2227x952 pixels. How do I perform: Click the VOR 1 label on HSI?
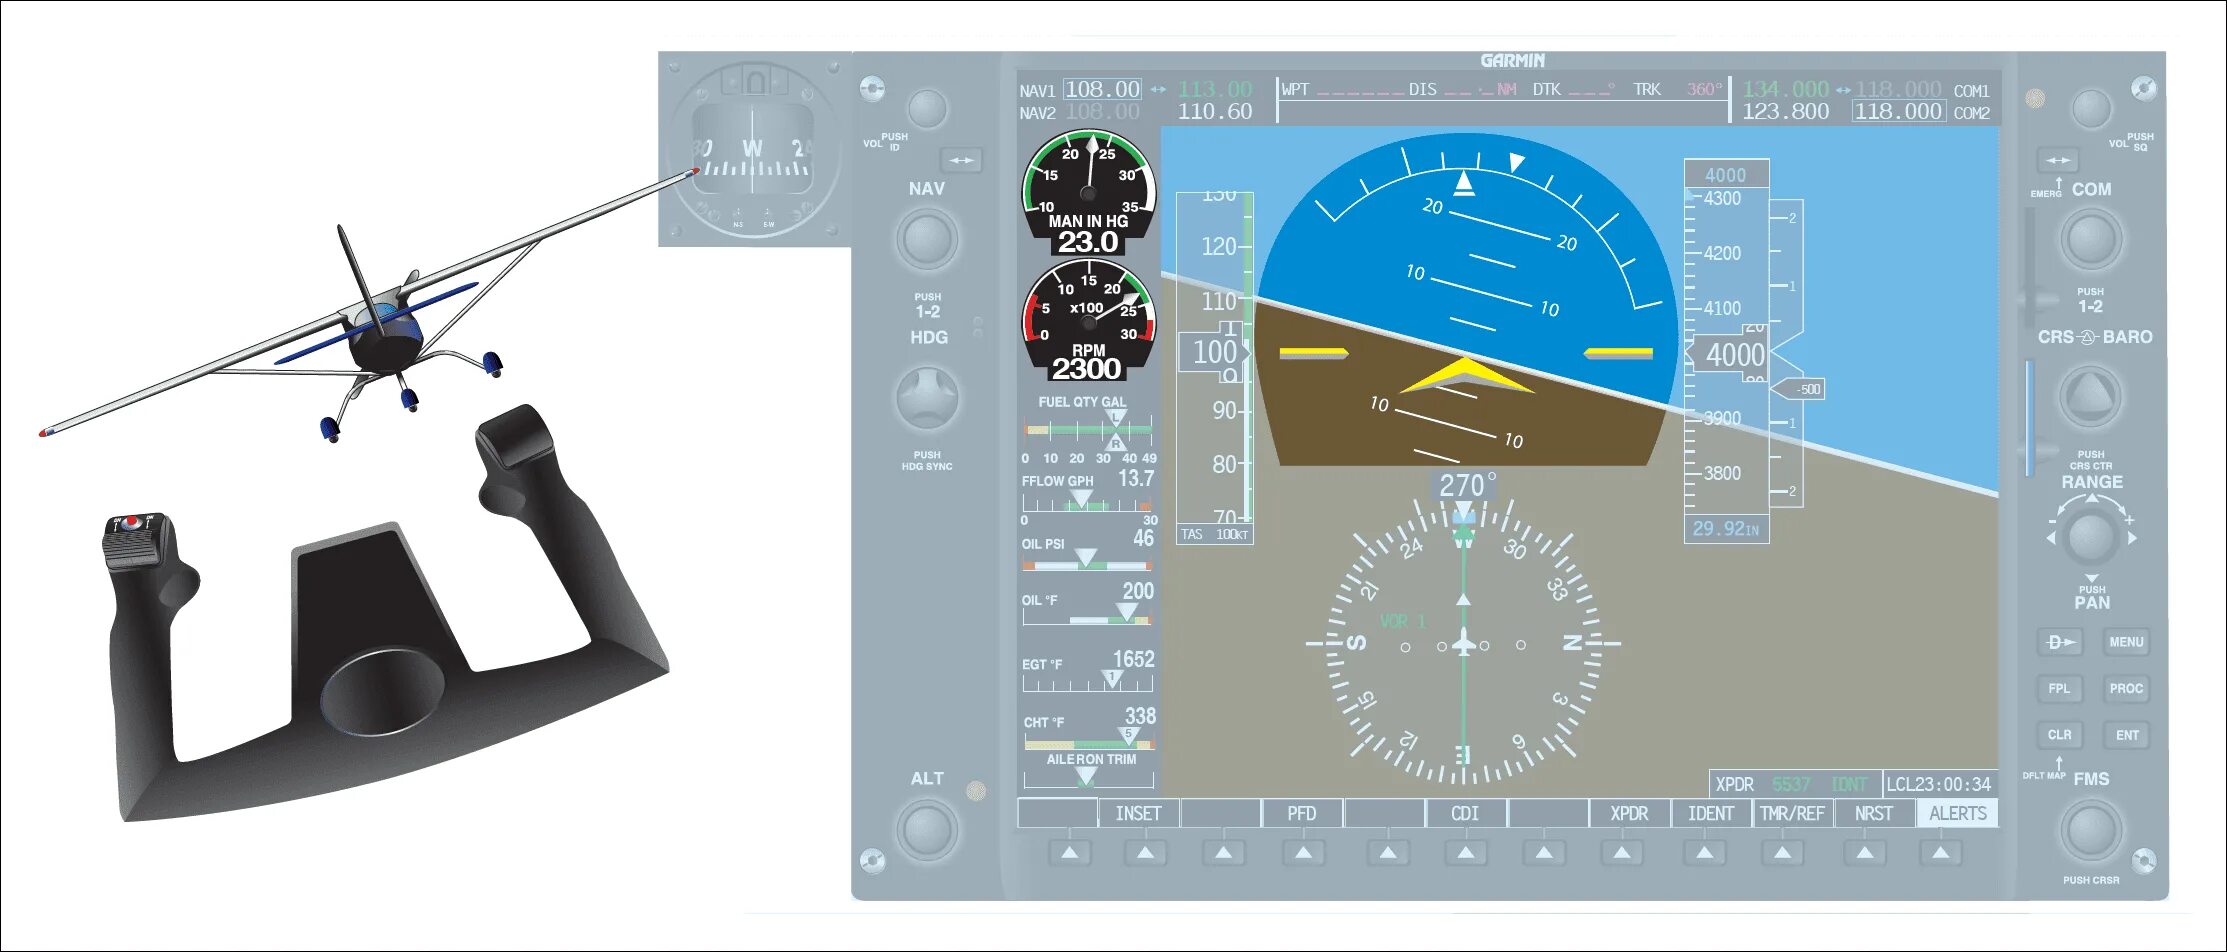pyautogui.click(x=1403, y=621)
